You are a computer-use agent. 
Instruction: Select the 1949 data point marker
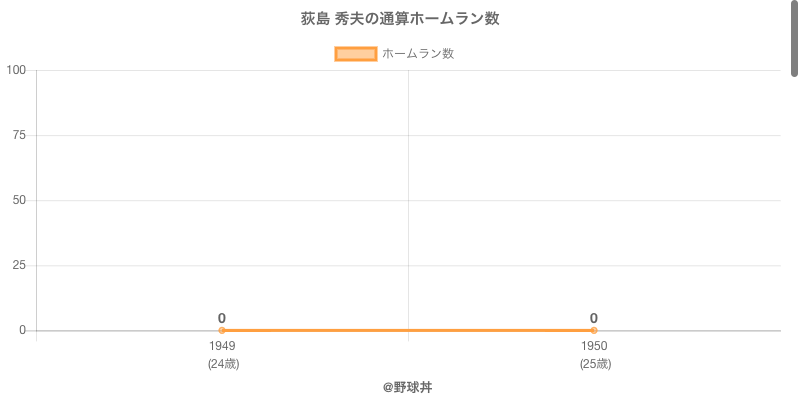(222, 331)
